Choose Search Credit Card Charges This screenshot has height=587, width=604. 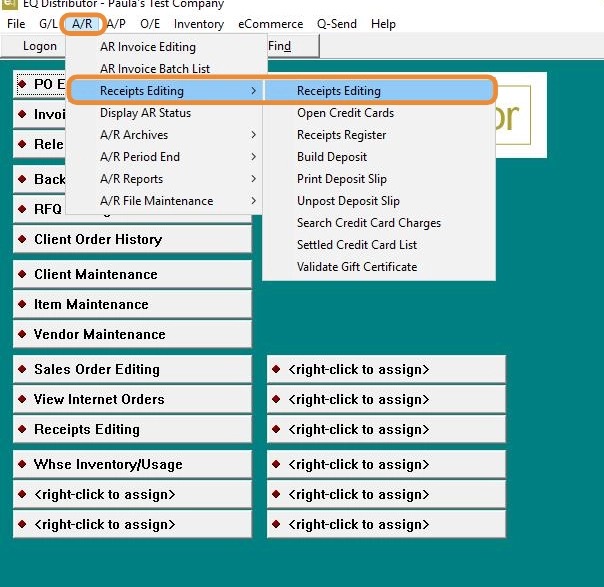click(x=379, y=223)
